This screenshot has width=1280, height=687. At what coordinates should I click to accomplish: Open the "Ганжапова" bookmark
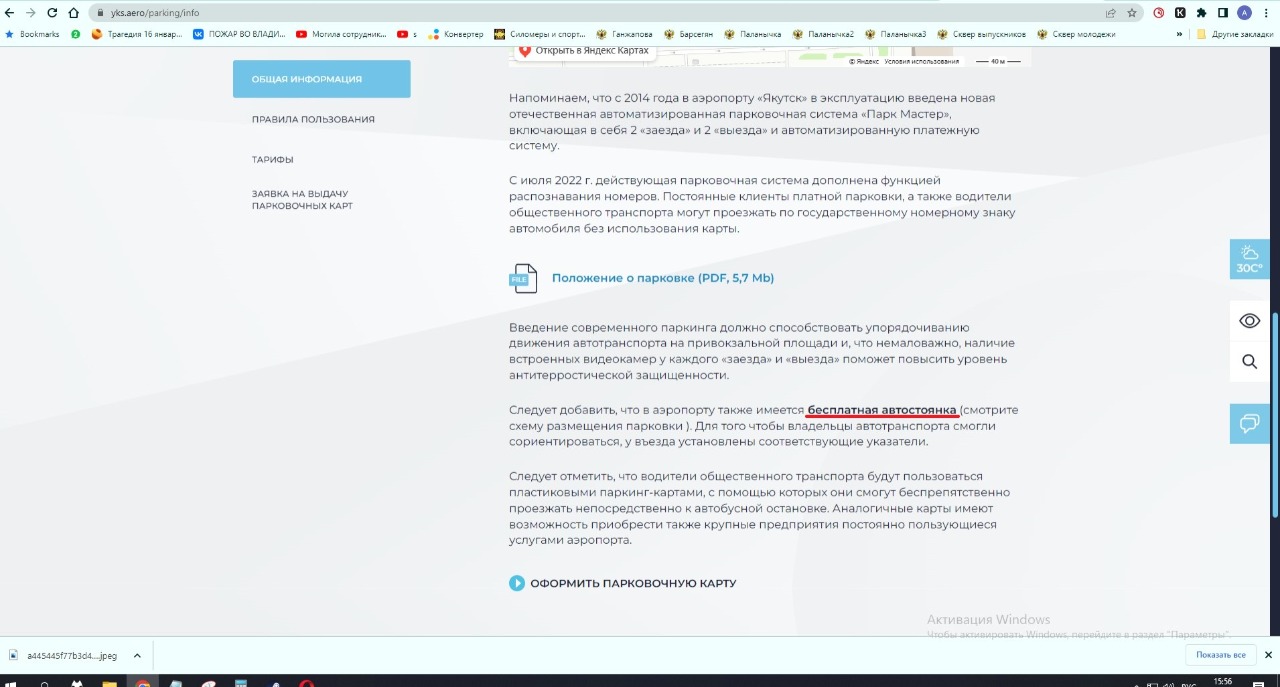click(625, 34)
